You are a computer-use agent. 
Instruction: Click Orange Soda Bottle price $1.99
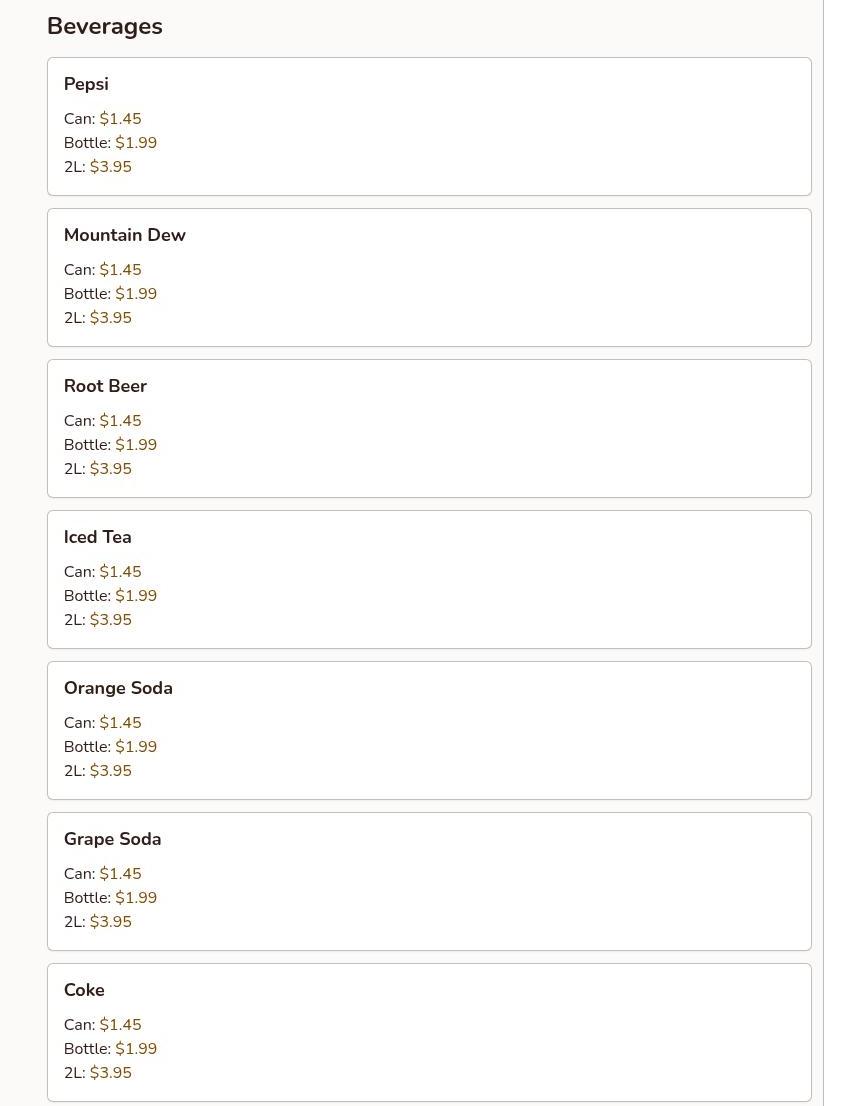[x=136, y=747]
